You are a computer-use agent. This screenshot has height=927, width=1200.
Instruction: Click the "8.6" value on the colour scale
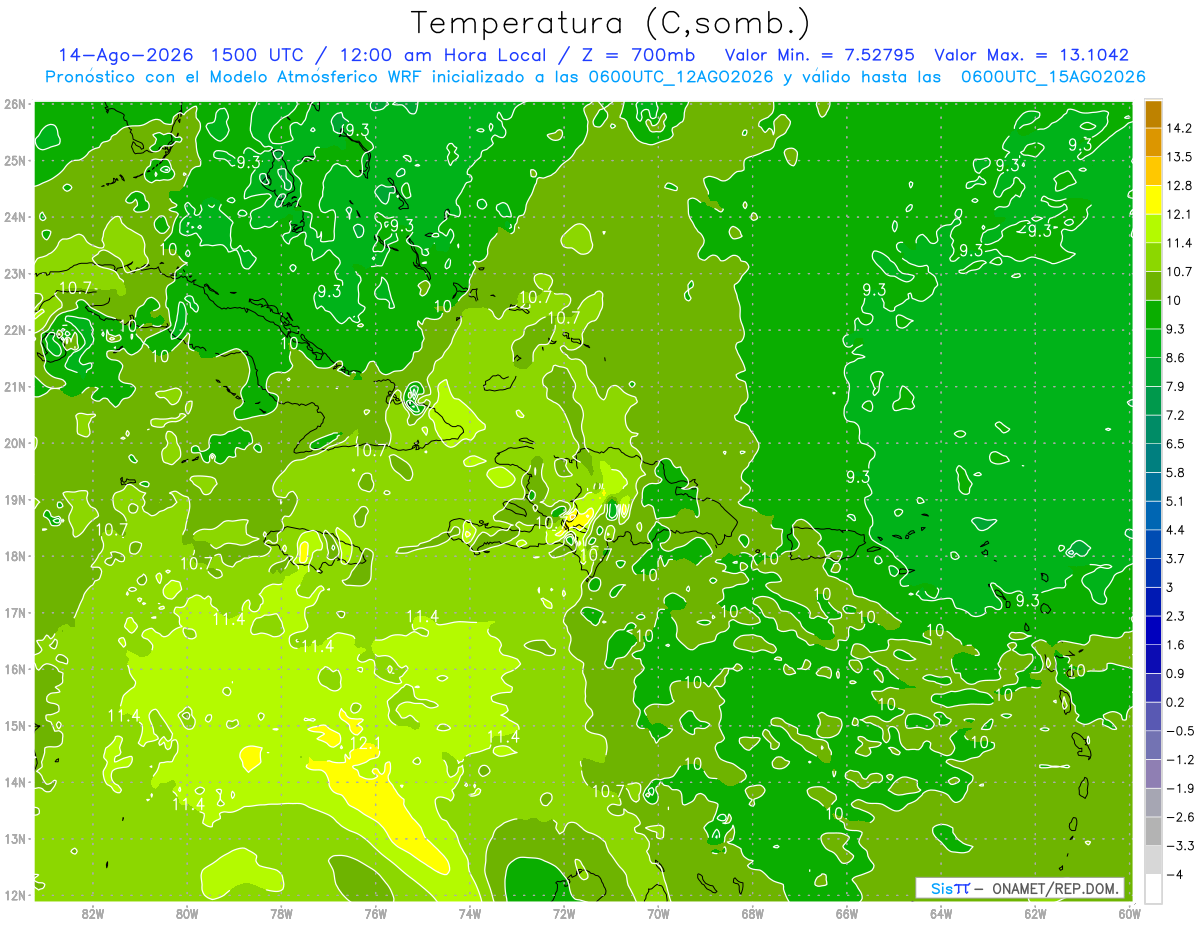tap(1176, 358)
